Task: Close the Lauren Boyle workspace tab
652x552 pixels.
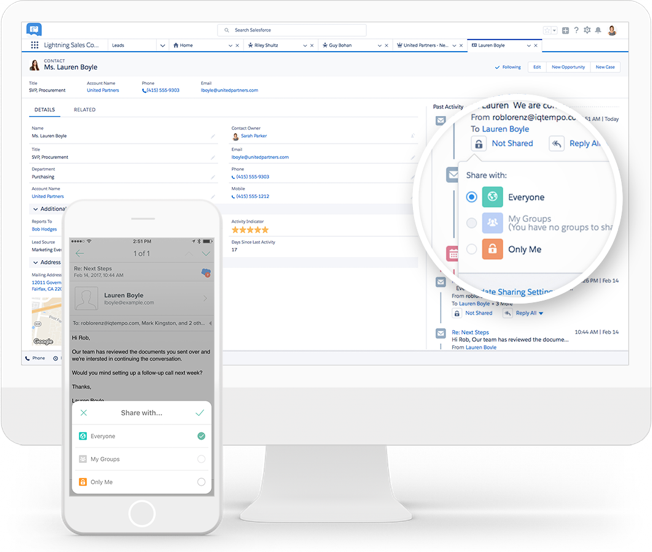Action: [536, 45]
